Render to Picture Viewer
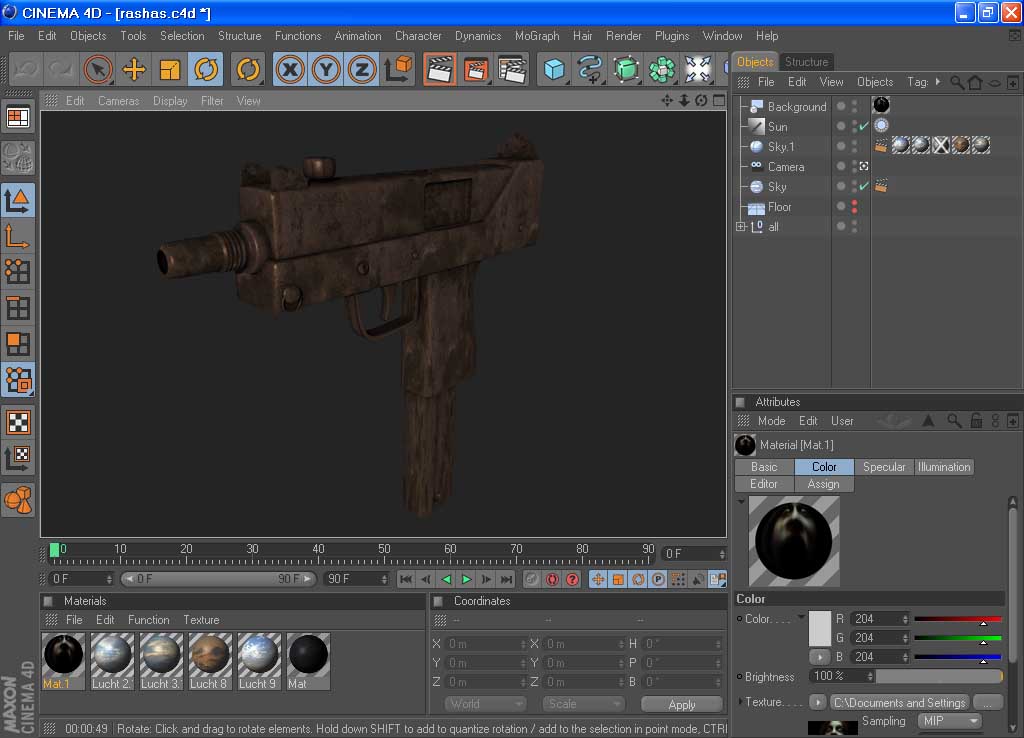The image size is (1024, 738). pyautogui.click(x=476, y=69)
